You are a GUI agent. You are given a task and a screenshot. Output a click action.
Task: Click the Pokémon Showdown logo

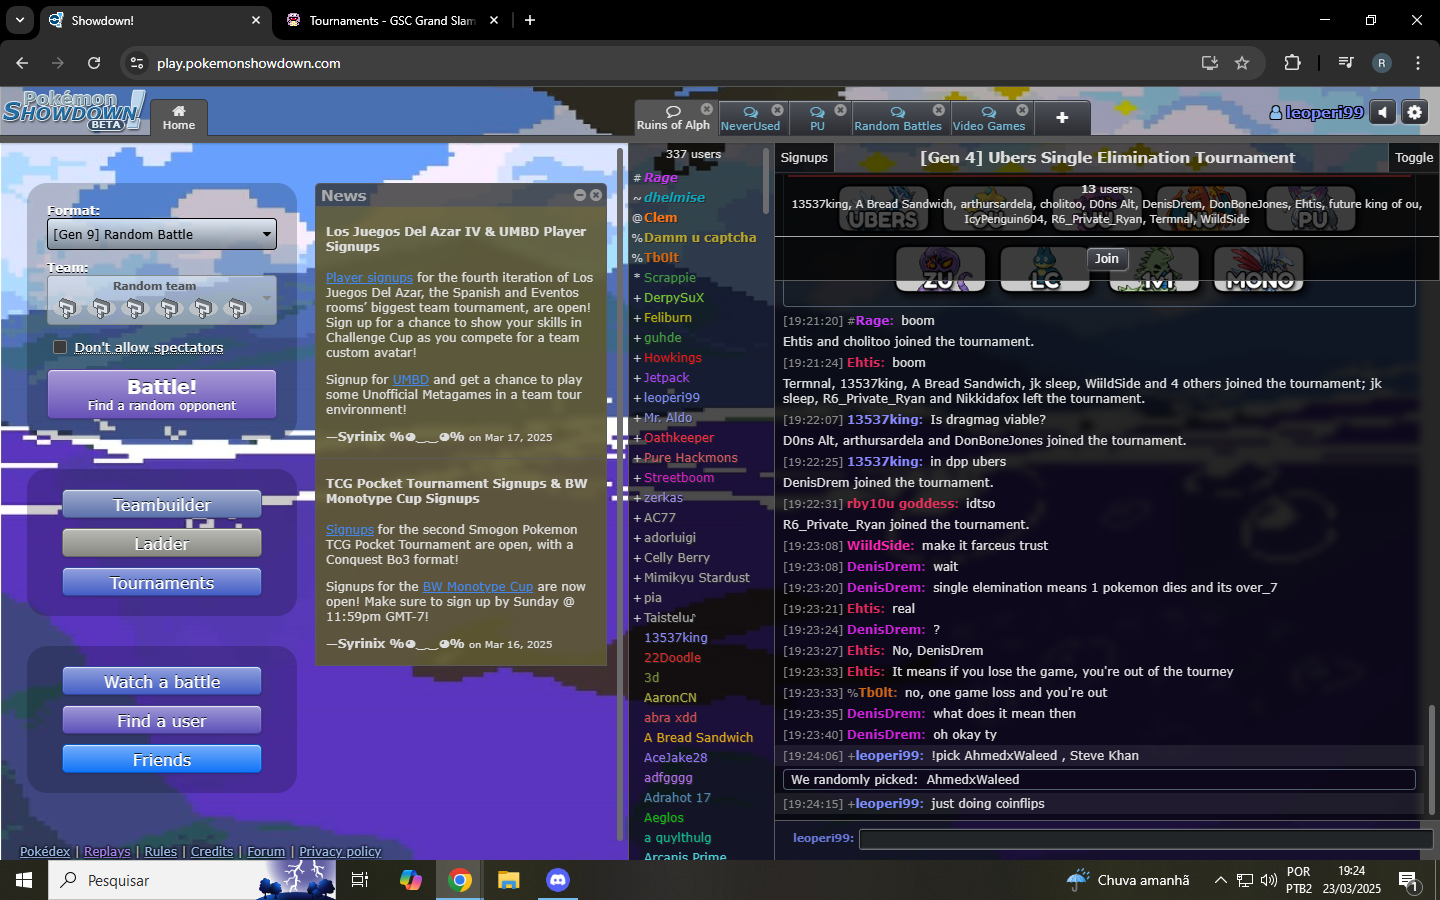pyautogui.click(x=74, y=110)
